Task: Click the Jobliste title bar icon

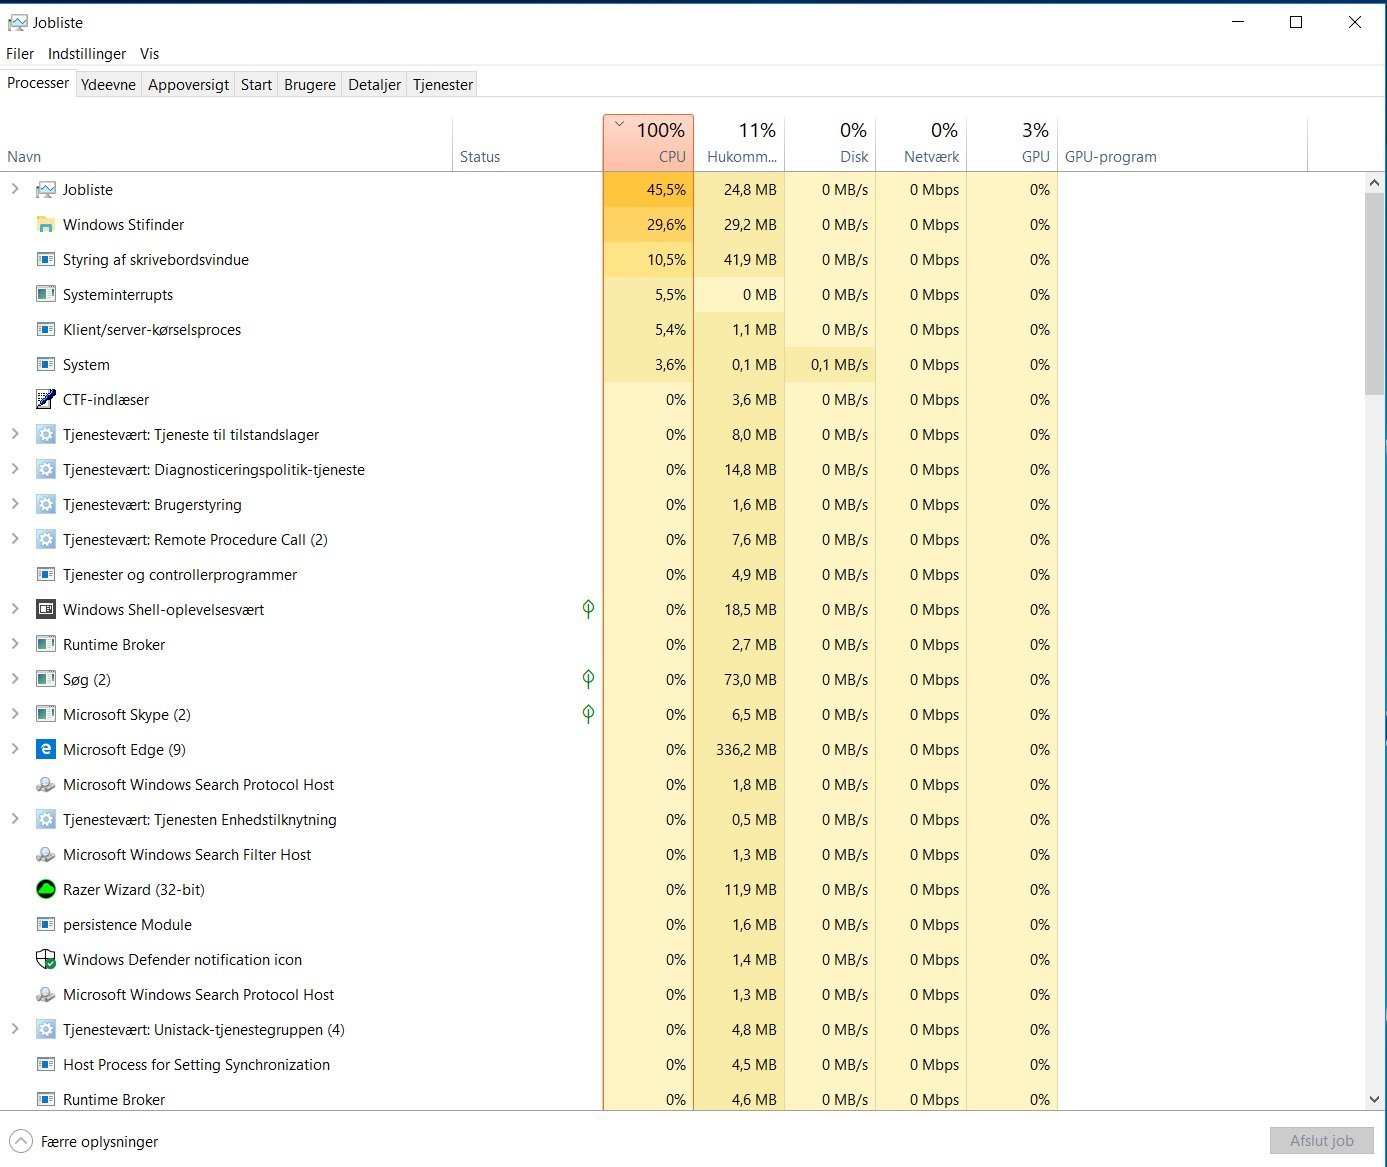Action: (x=17, y=22)
